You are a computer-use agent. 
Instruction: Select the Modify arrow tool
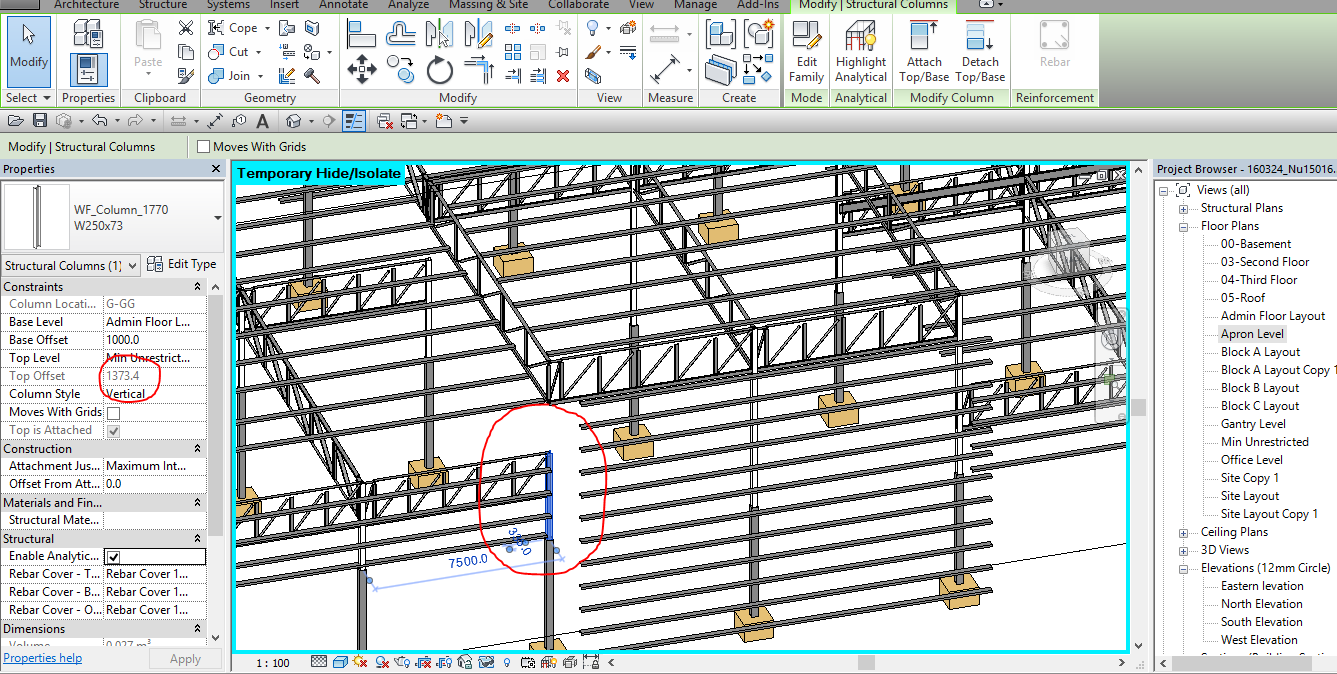pos(28,51)
